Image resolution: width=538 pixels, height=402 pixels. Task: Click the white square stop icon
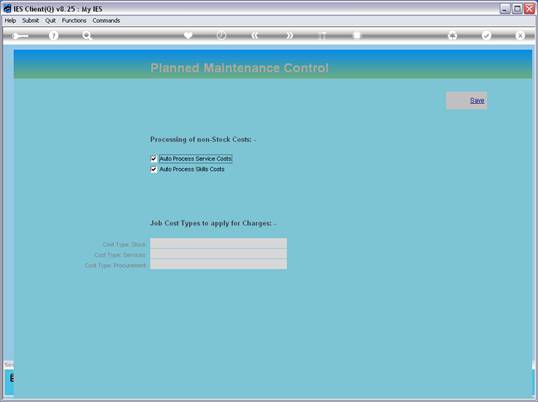[357, 35]
